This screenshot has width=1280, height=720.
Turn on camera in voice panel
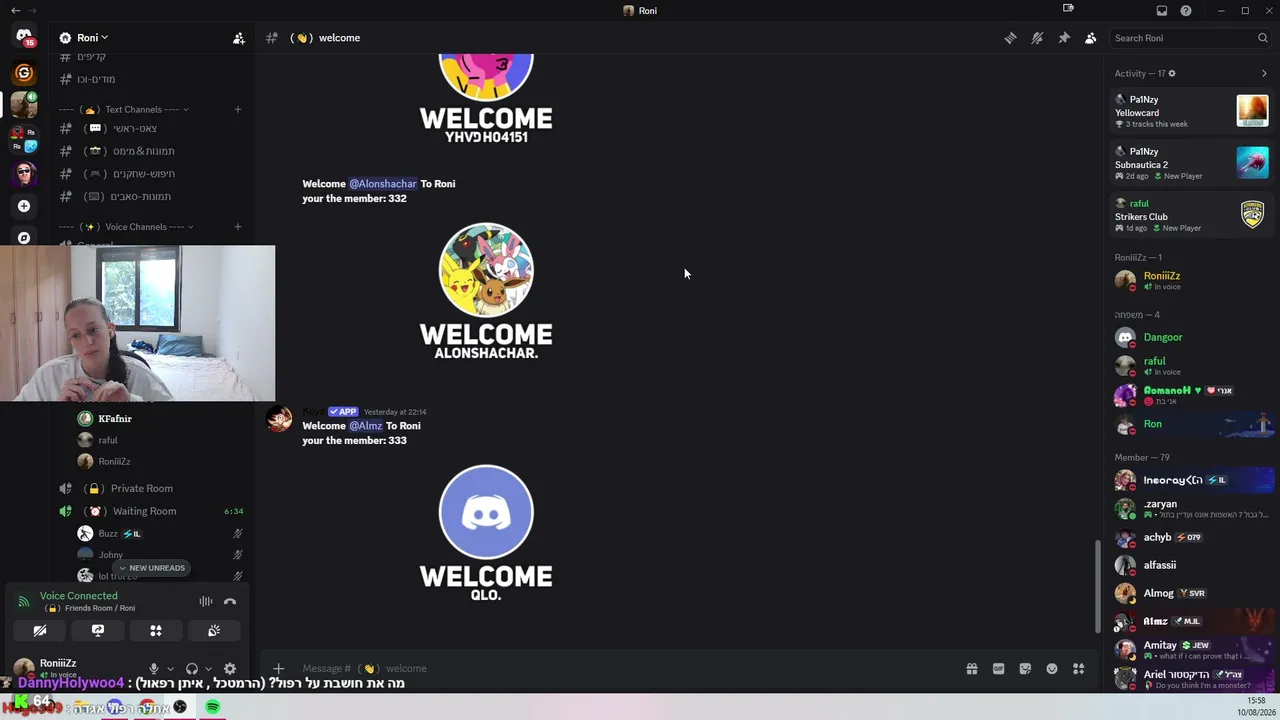coord(40,631)
